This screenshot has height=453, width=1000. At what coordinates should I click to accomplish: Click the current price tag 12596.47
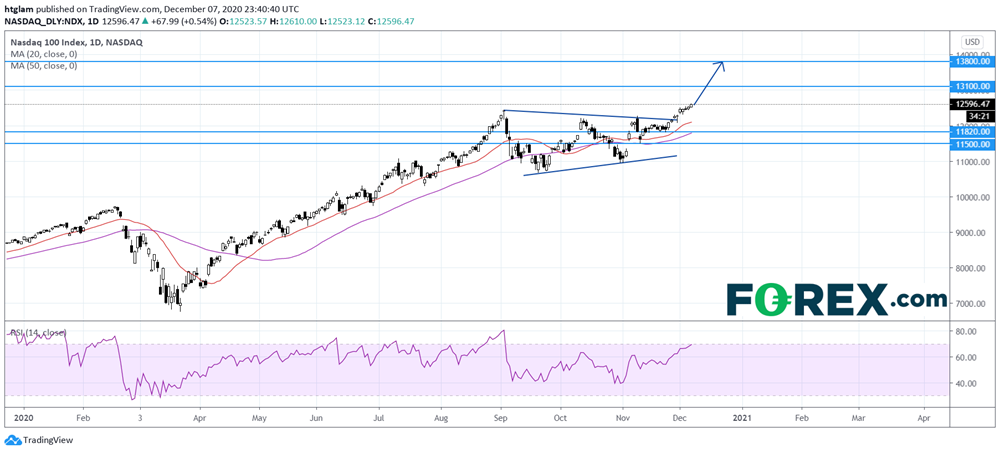tap(971, 104)
